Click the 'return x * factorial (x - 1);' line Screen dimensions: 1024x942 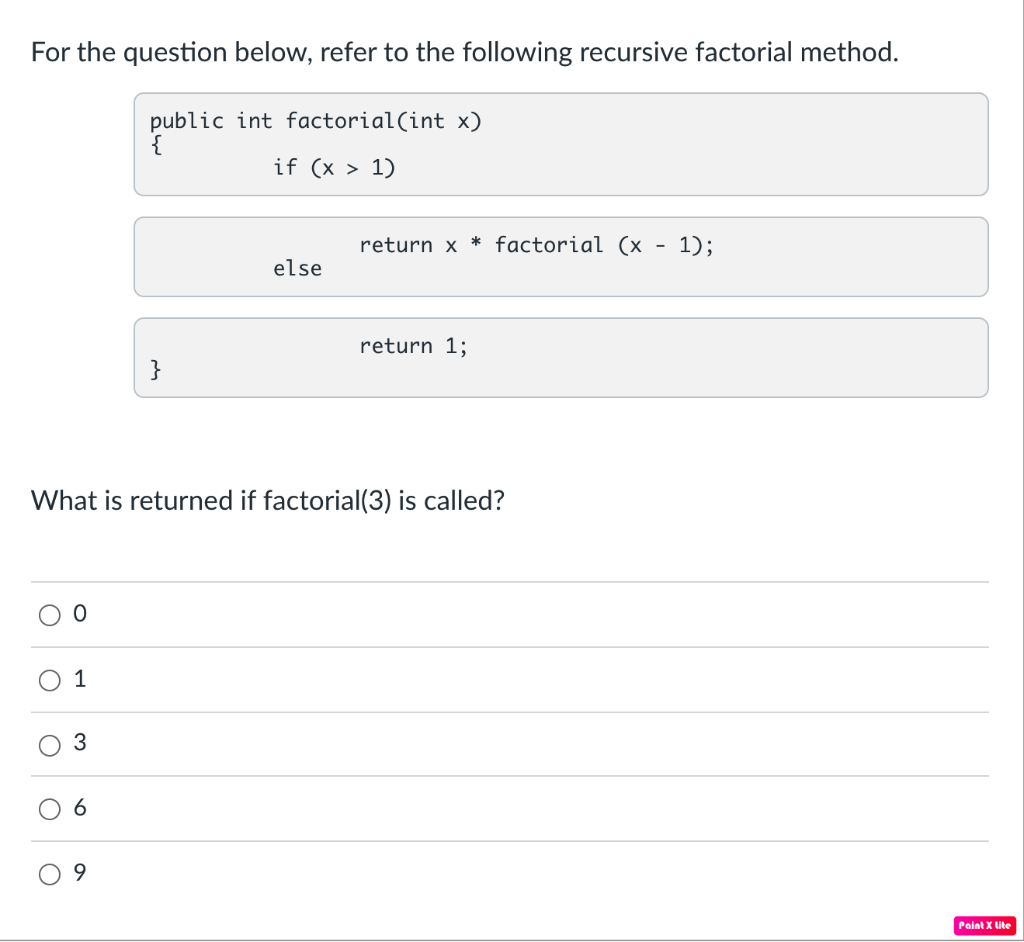536,245
